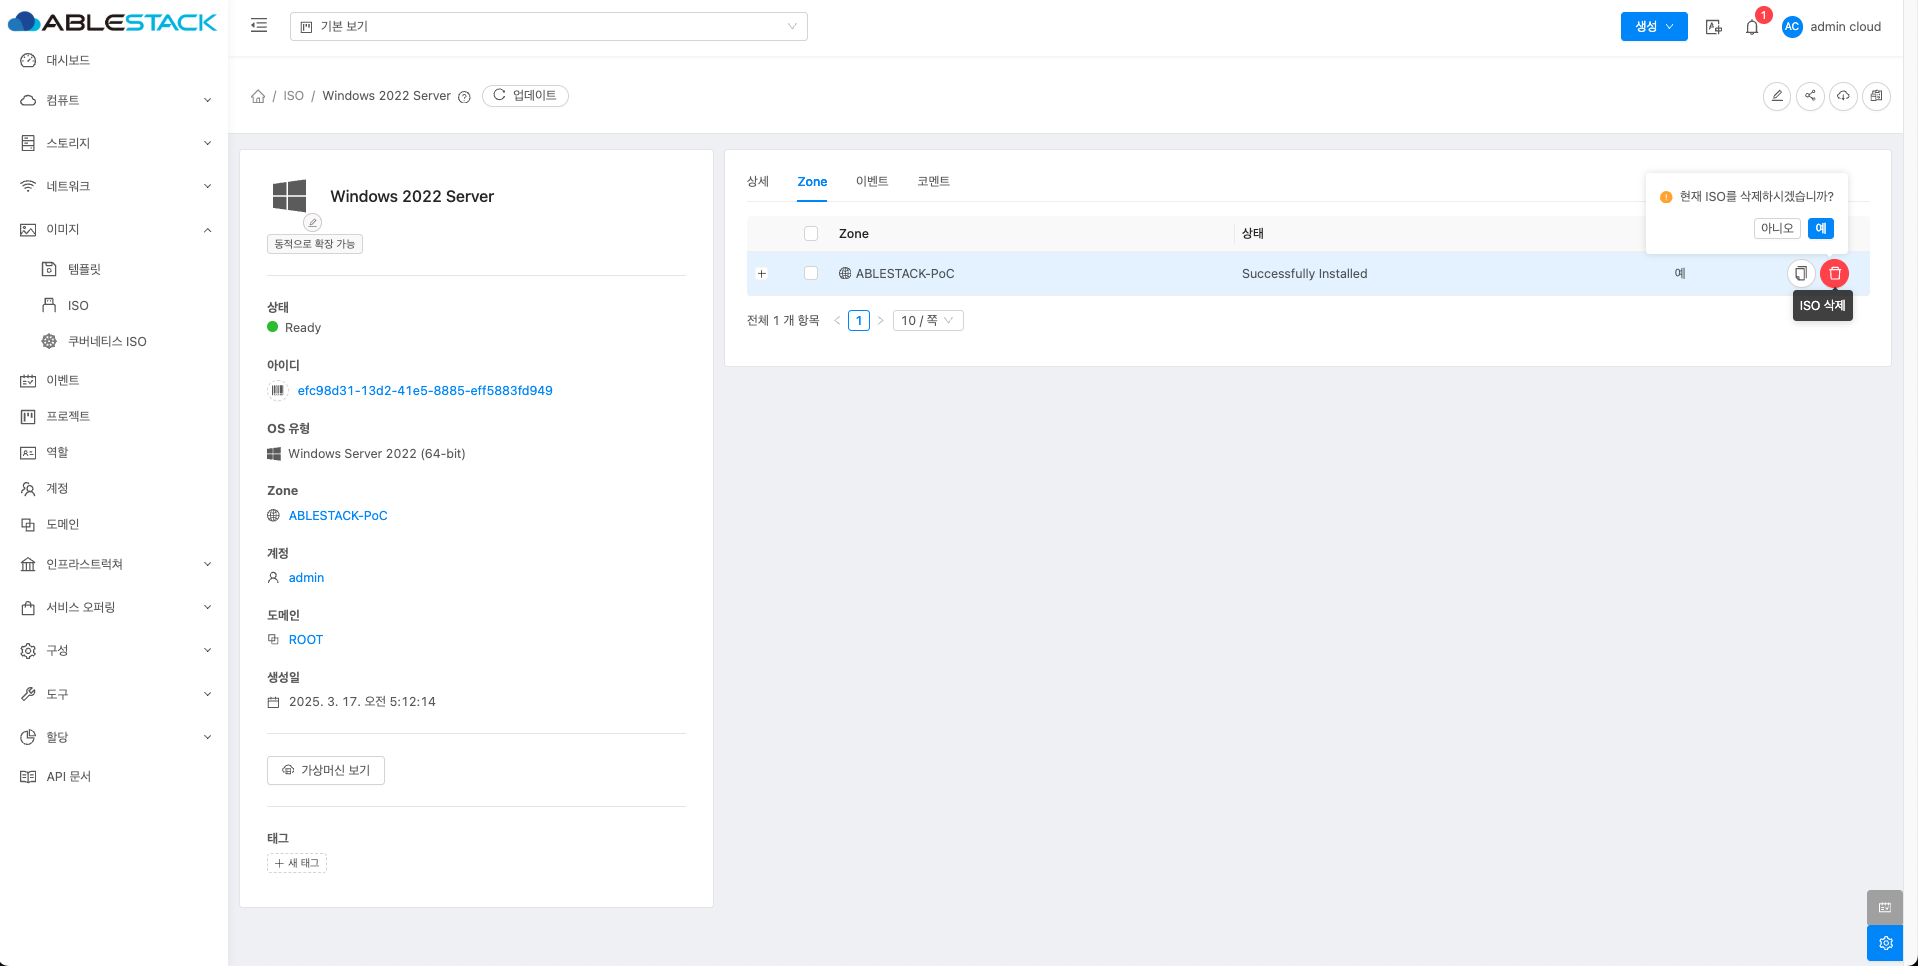Toggle the sidebar collapse menu icon
Viewport: 1918px width, 966px height.
259,26
